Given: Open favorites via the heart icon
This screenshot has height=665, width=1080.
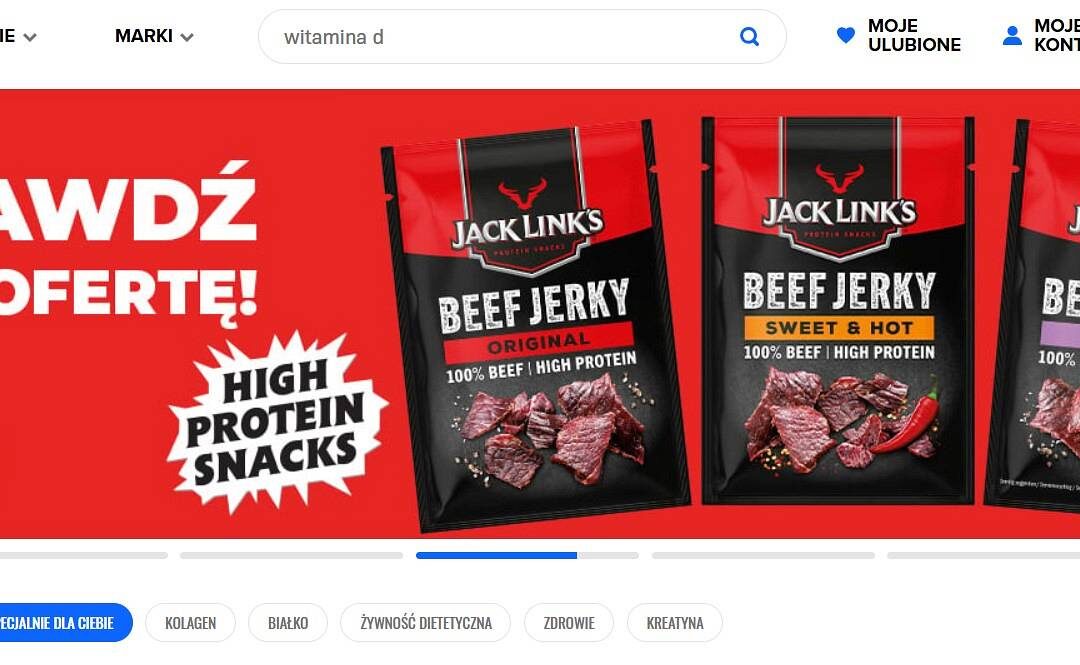Looking at the screenshot, I should [846, 35].
